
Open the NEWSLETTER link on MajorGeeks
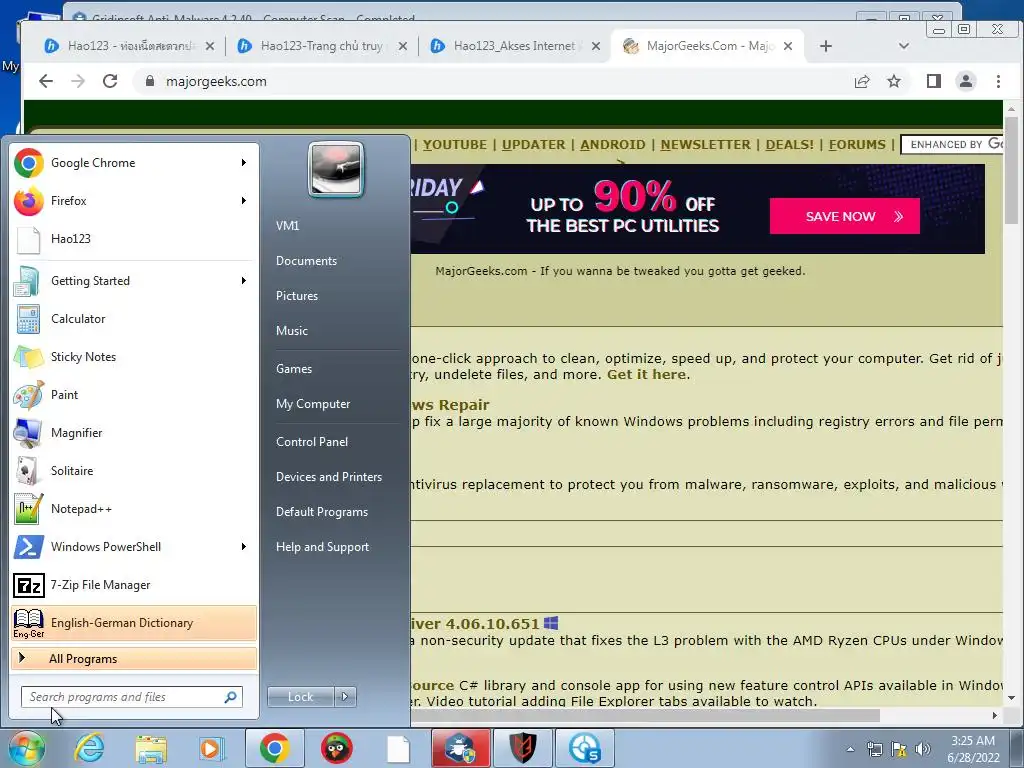[705, 144]
